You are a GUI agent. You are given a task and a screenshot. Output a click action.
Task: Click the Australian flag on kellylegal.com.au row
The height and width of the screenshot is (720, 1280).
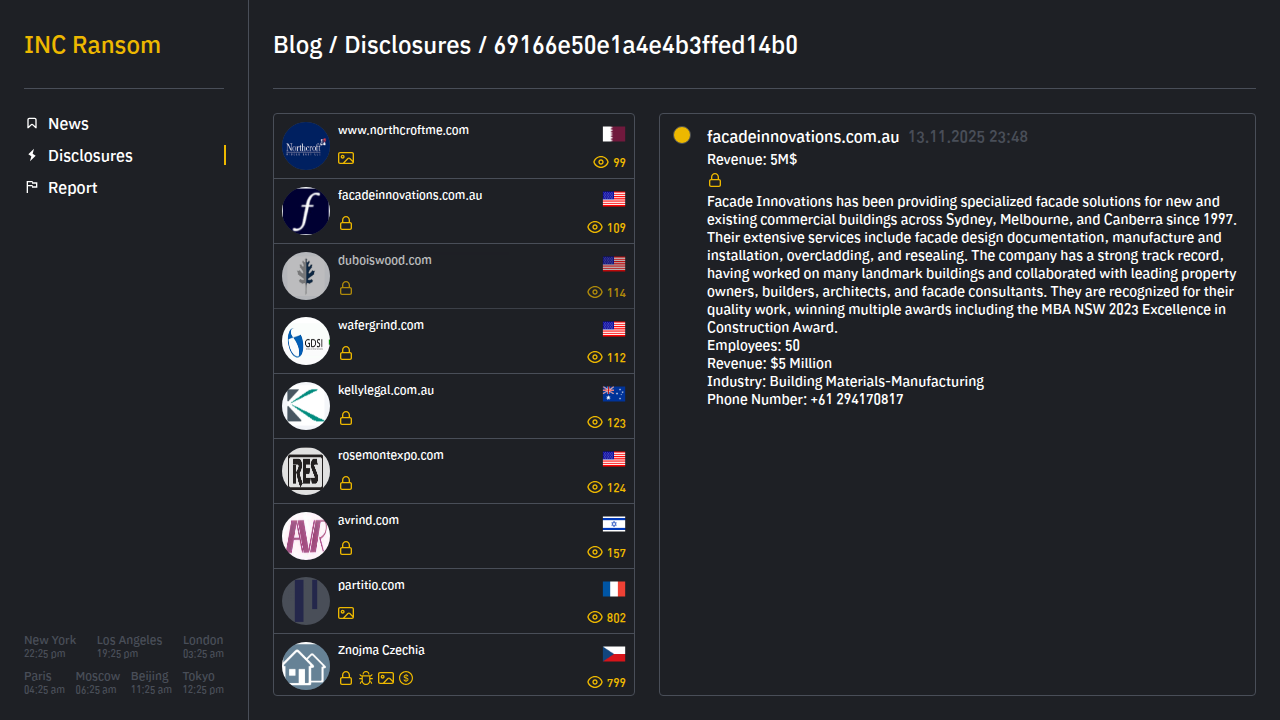coord(614,393)
